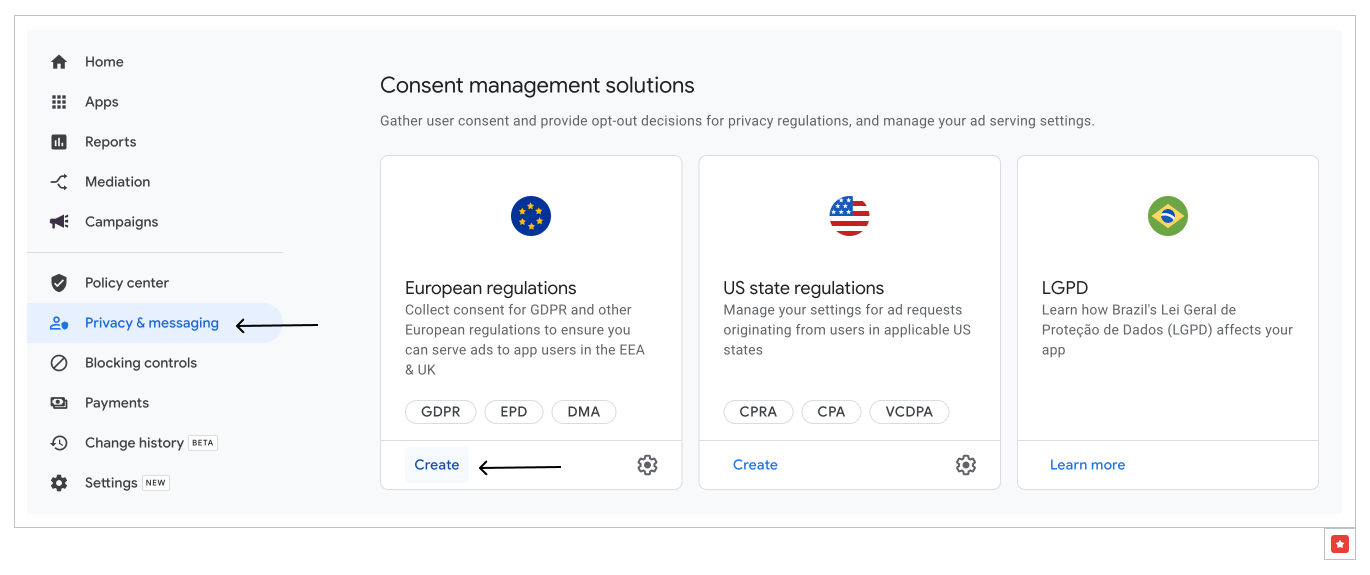
Task: Click the Blocking controls icon
Action: point(59,363)
